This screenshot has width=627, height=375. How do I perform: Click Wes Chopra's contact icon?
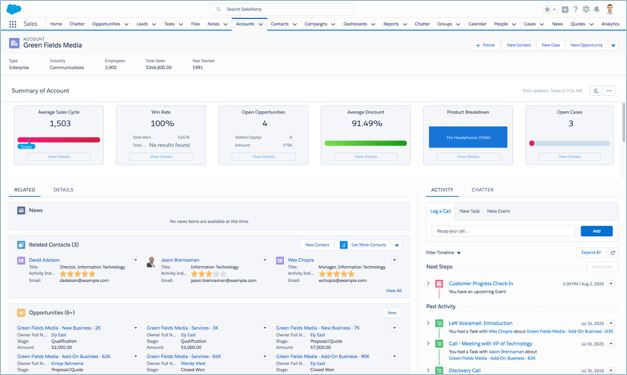click(x=280, y=261)
